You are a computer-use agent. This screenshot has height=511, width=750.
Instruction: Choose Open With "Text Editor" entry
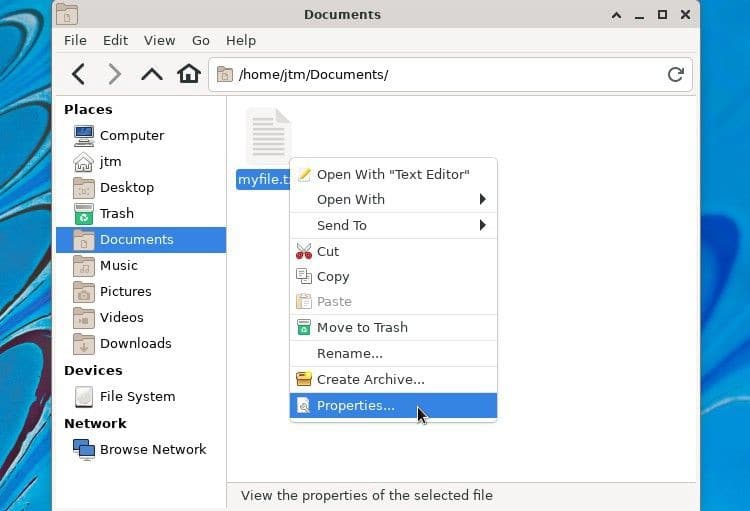(393, 174)
